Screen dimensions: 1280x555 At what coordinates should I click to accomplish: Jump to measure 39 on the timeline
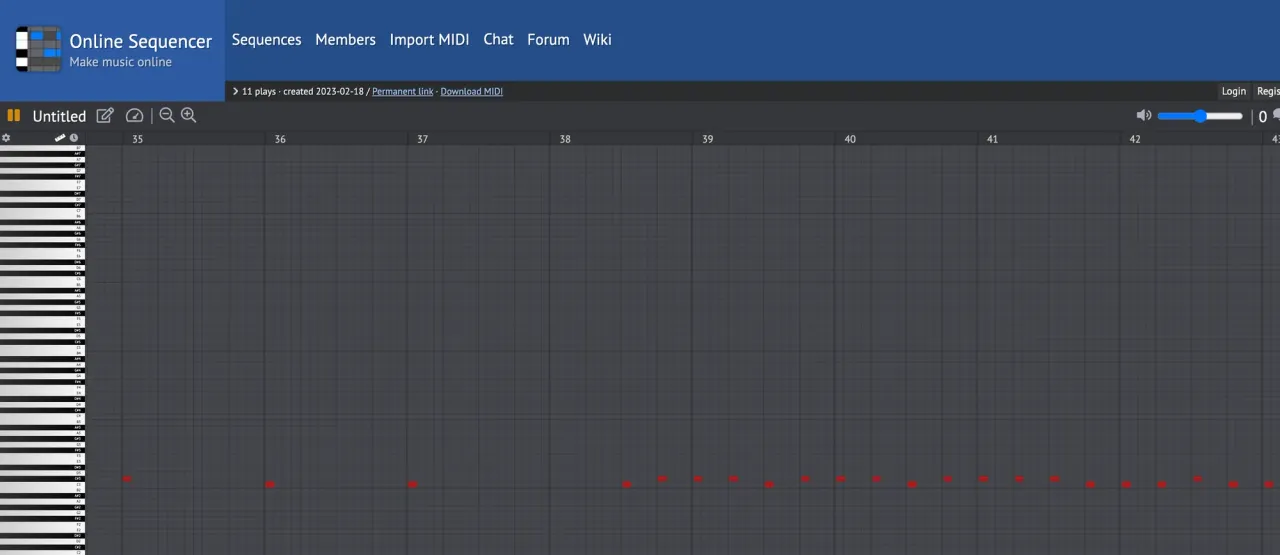707,139
